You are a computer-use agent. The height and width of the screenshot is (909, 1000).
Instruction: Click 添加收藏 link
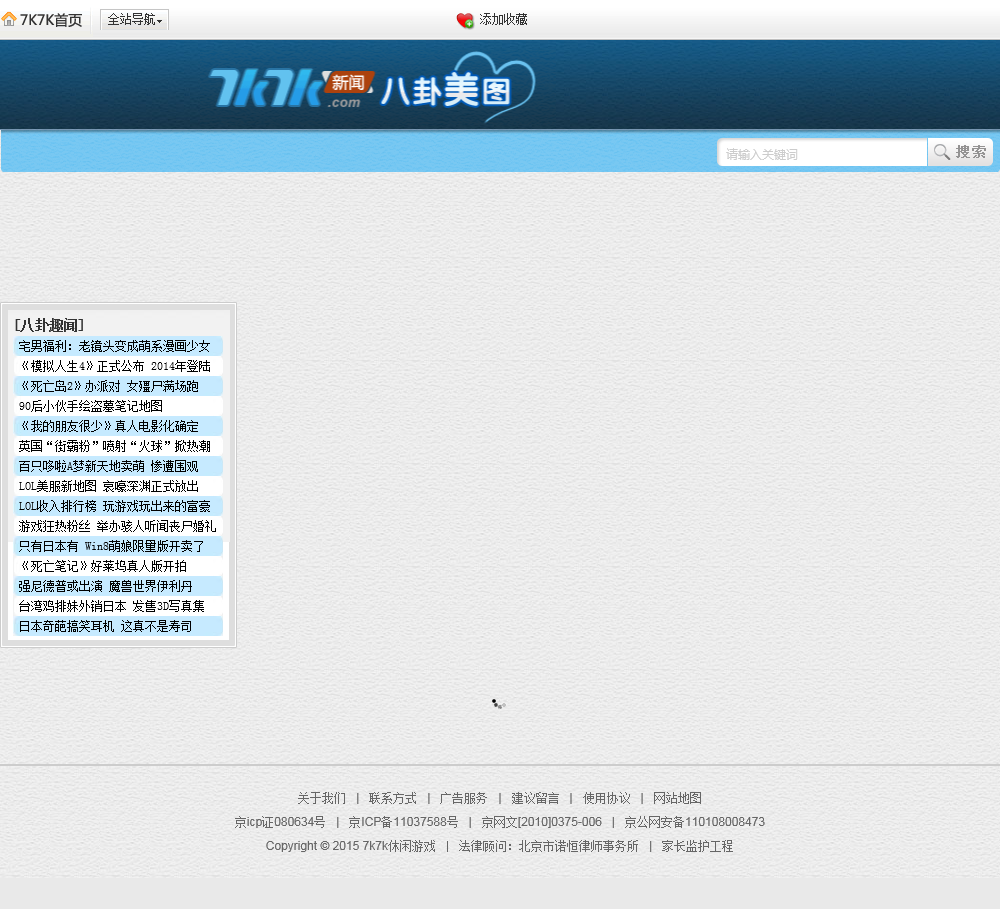point(503,20)
